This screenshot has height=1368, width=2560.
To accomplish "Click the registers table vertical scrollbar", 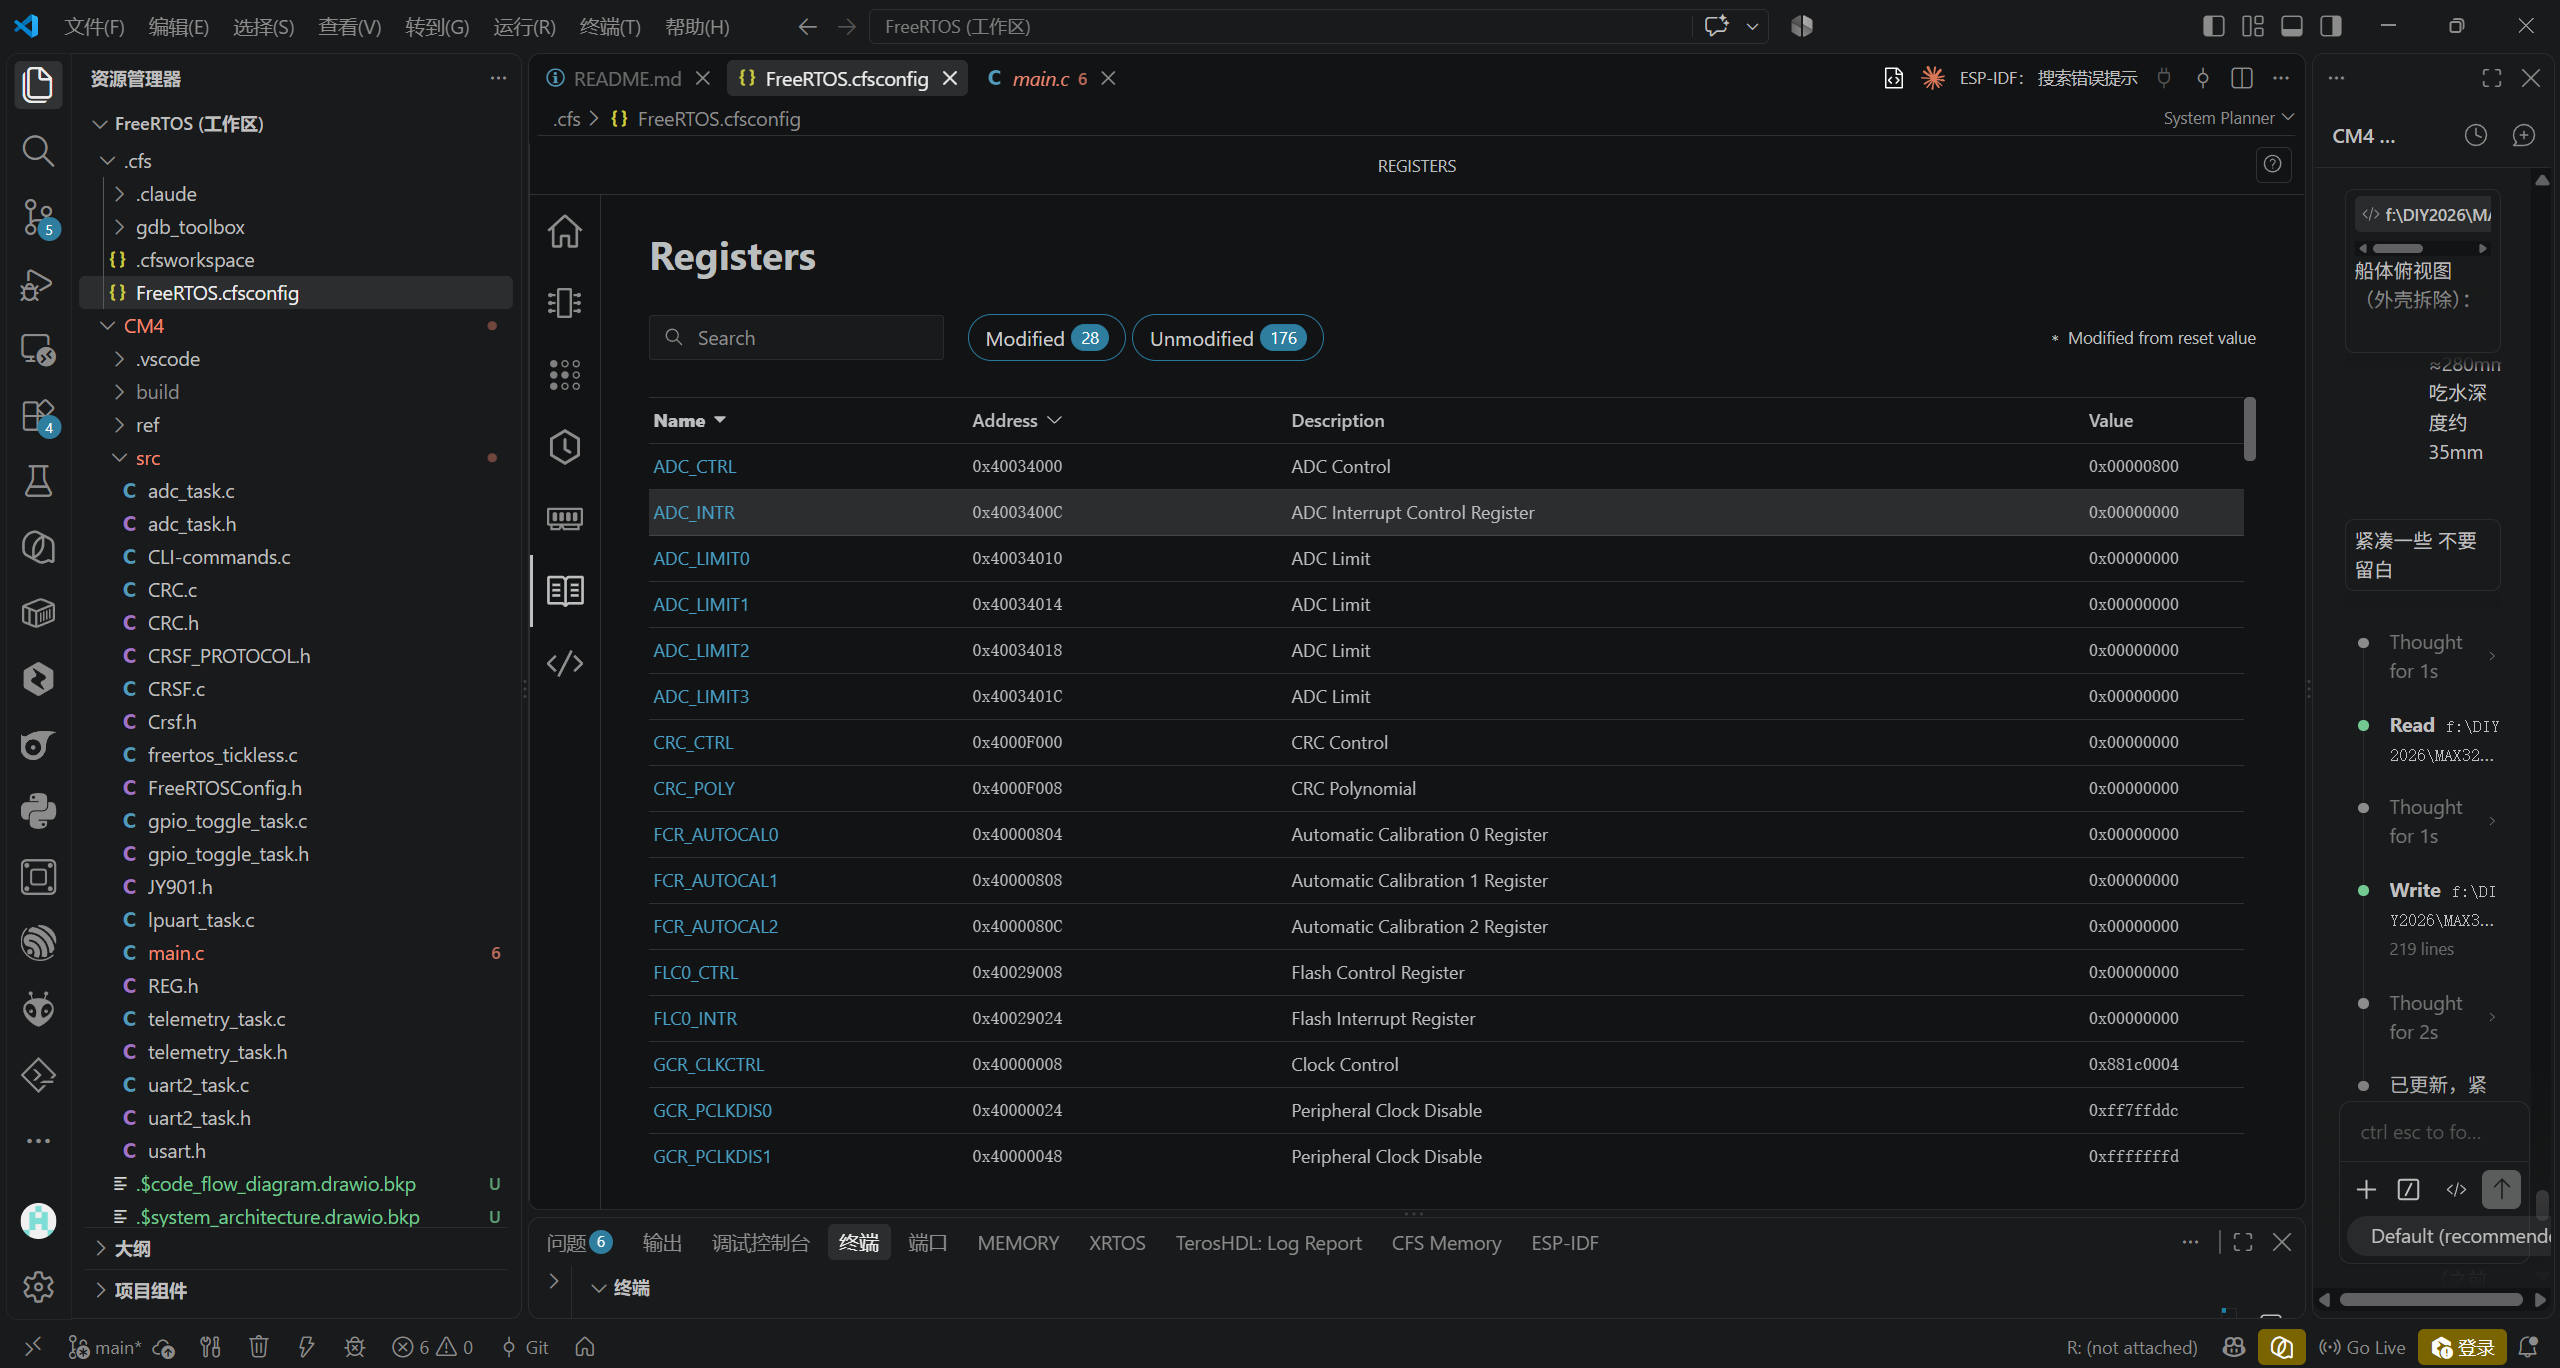I will pyautogui.click(x=2249, y=429).
